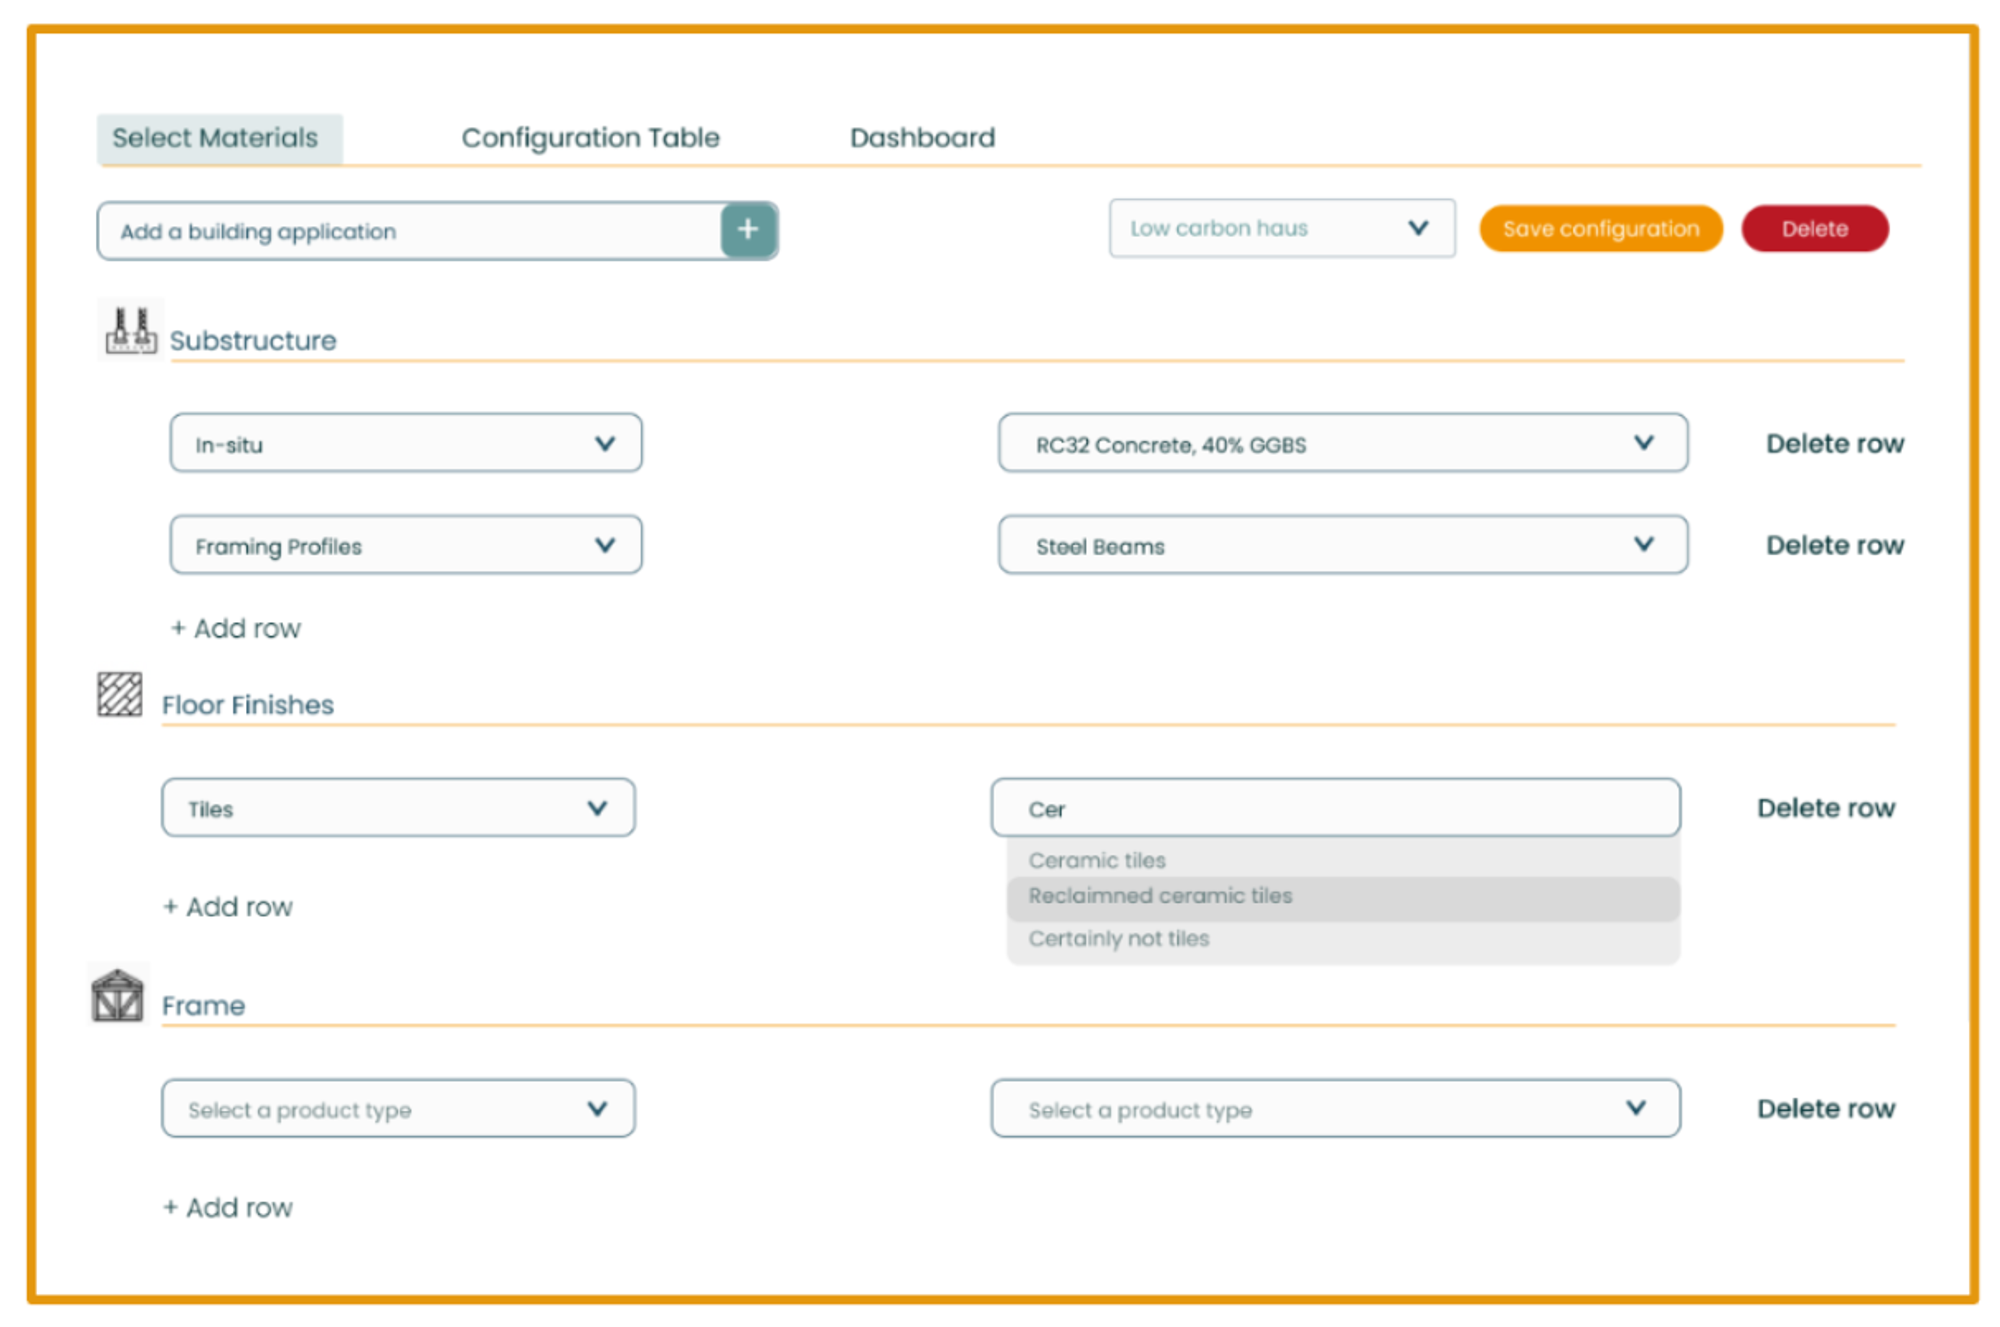Open the Framing Profiles dropdown
The image size is (2000, 1327).
[405, 546]
